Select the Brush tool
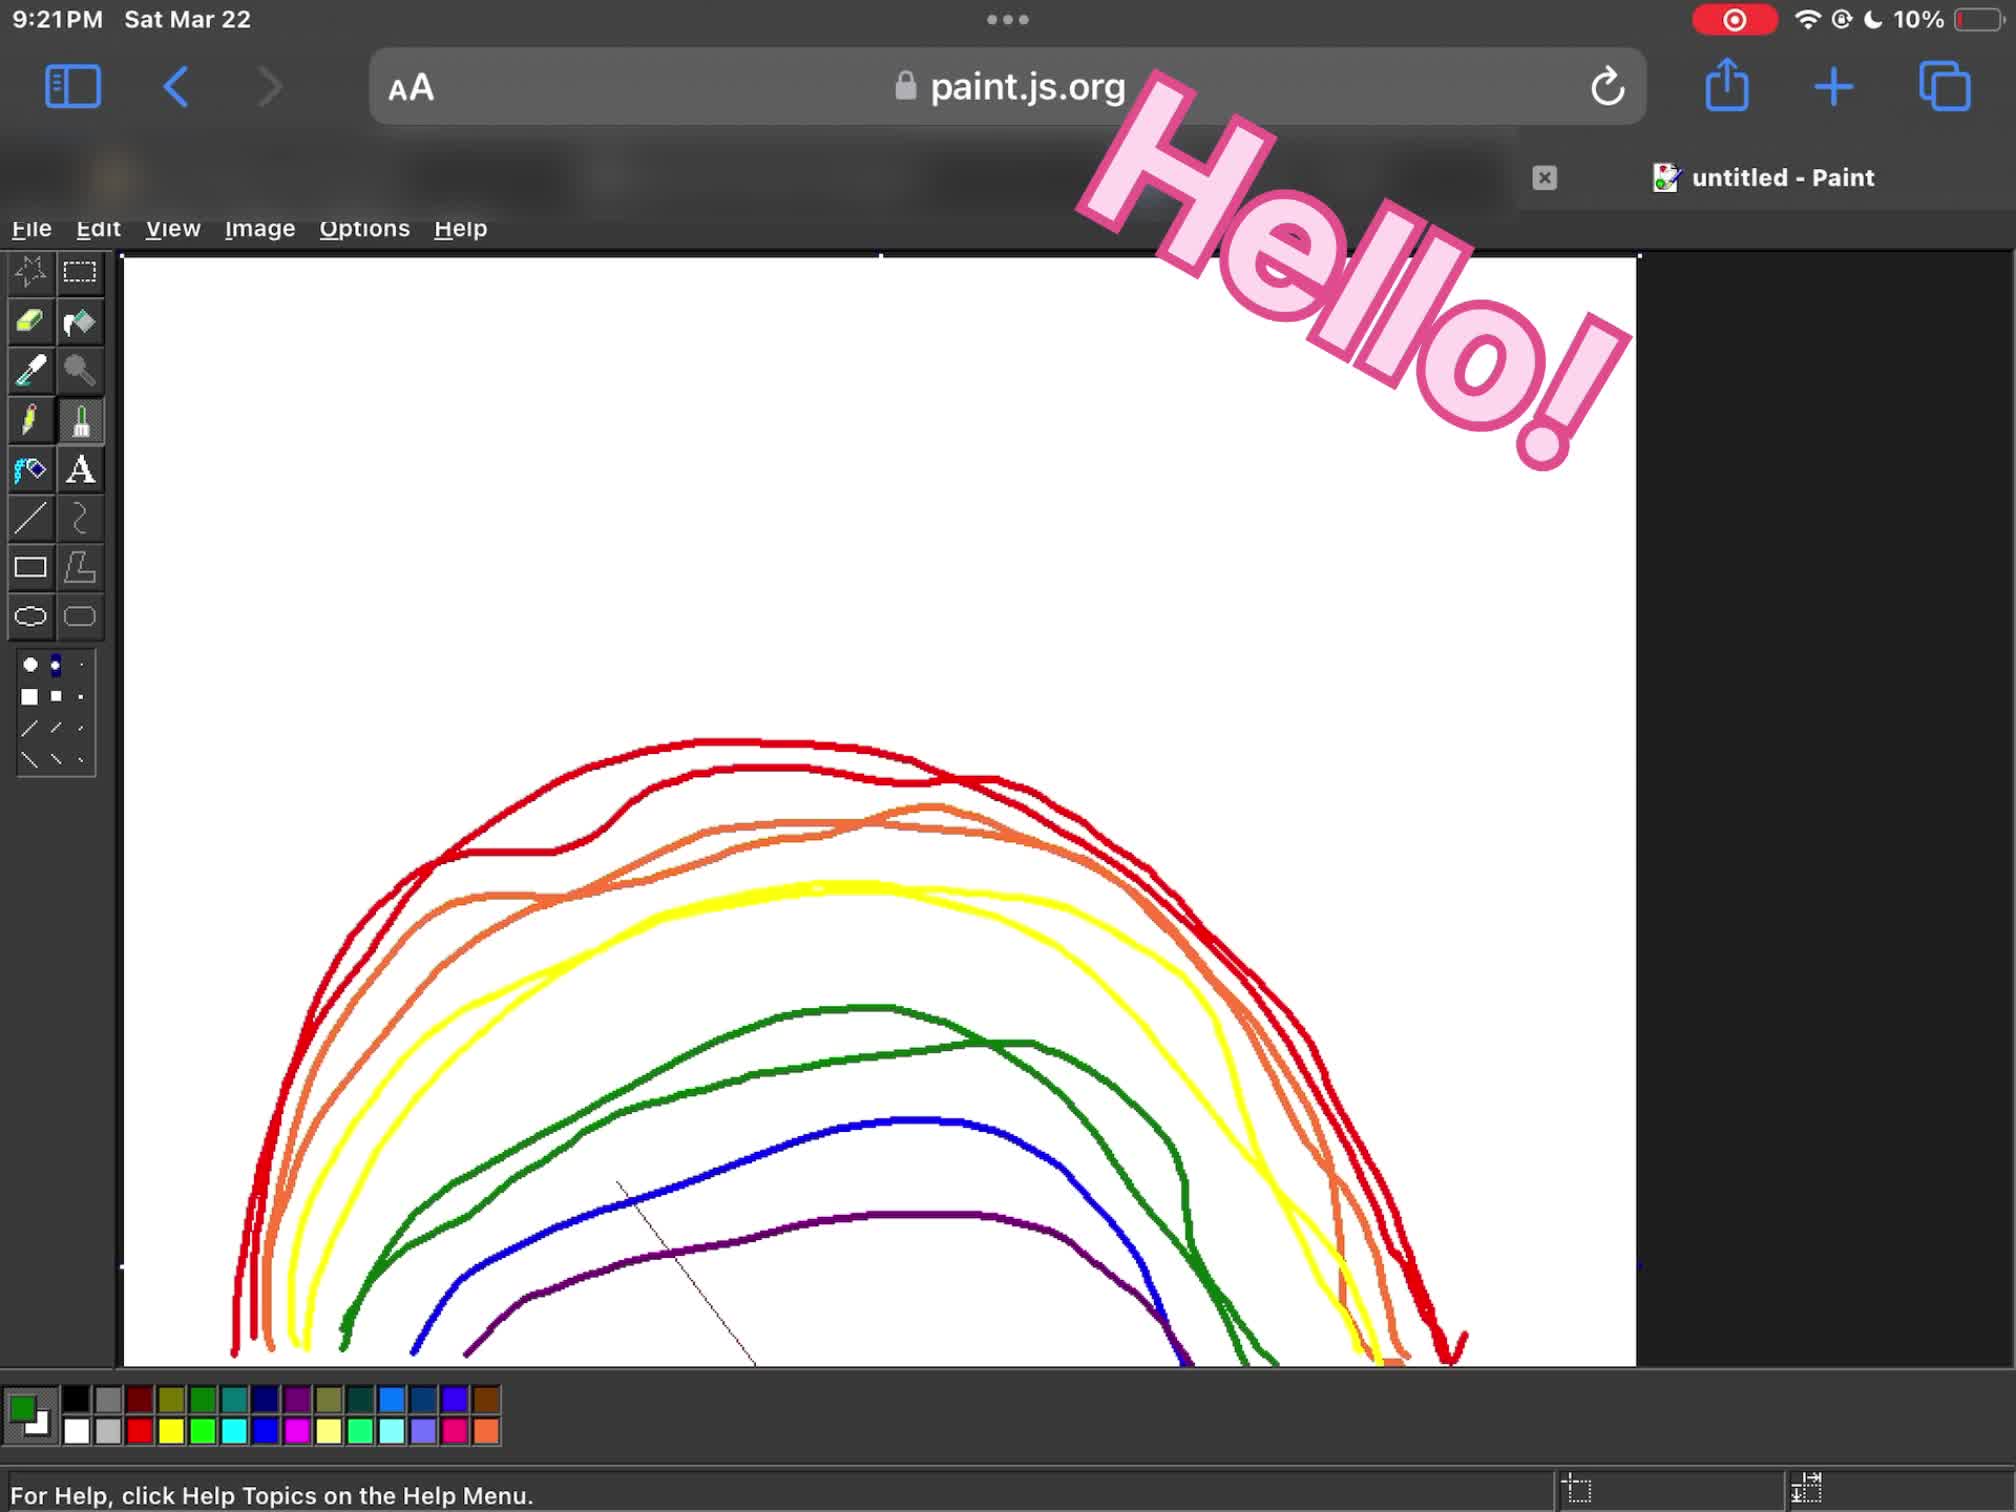 (x=80, y=419)
